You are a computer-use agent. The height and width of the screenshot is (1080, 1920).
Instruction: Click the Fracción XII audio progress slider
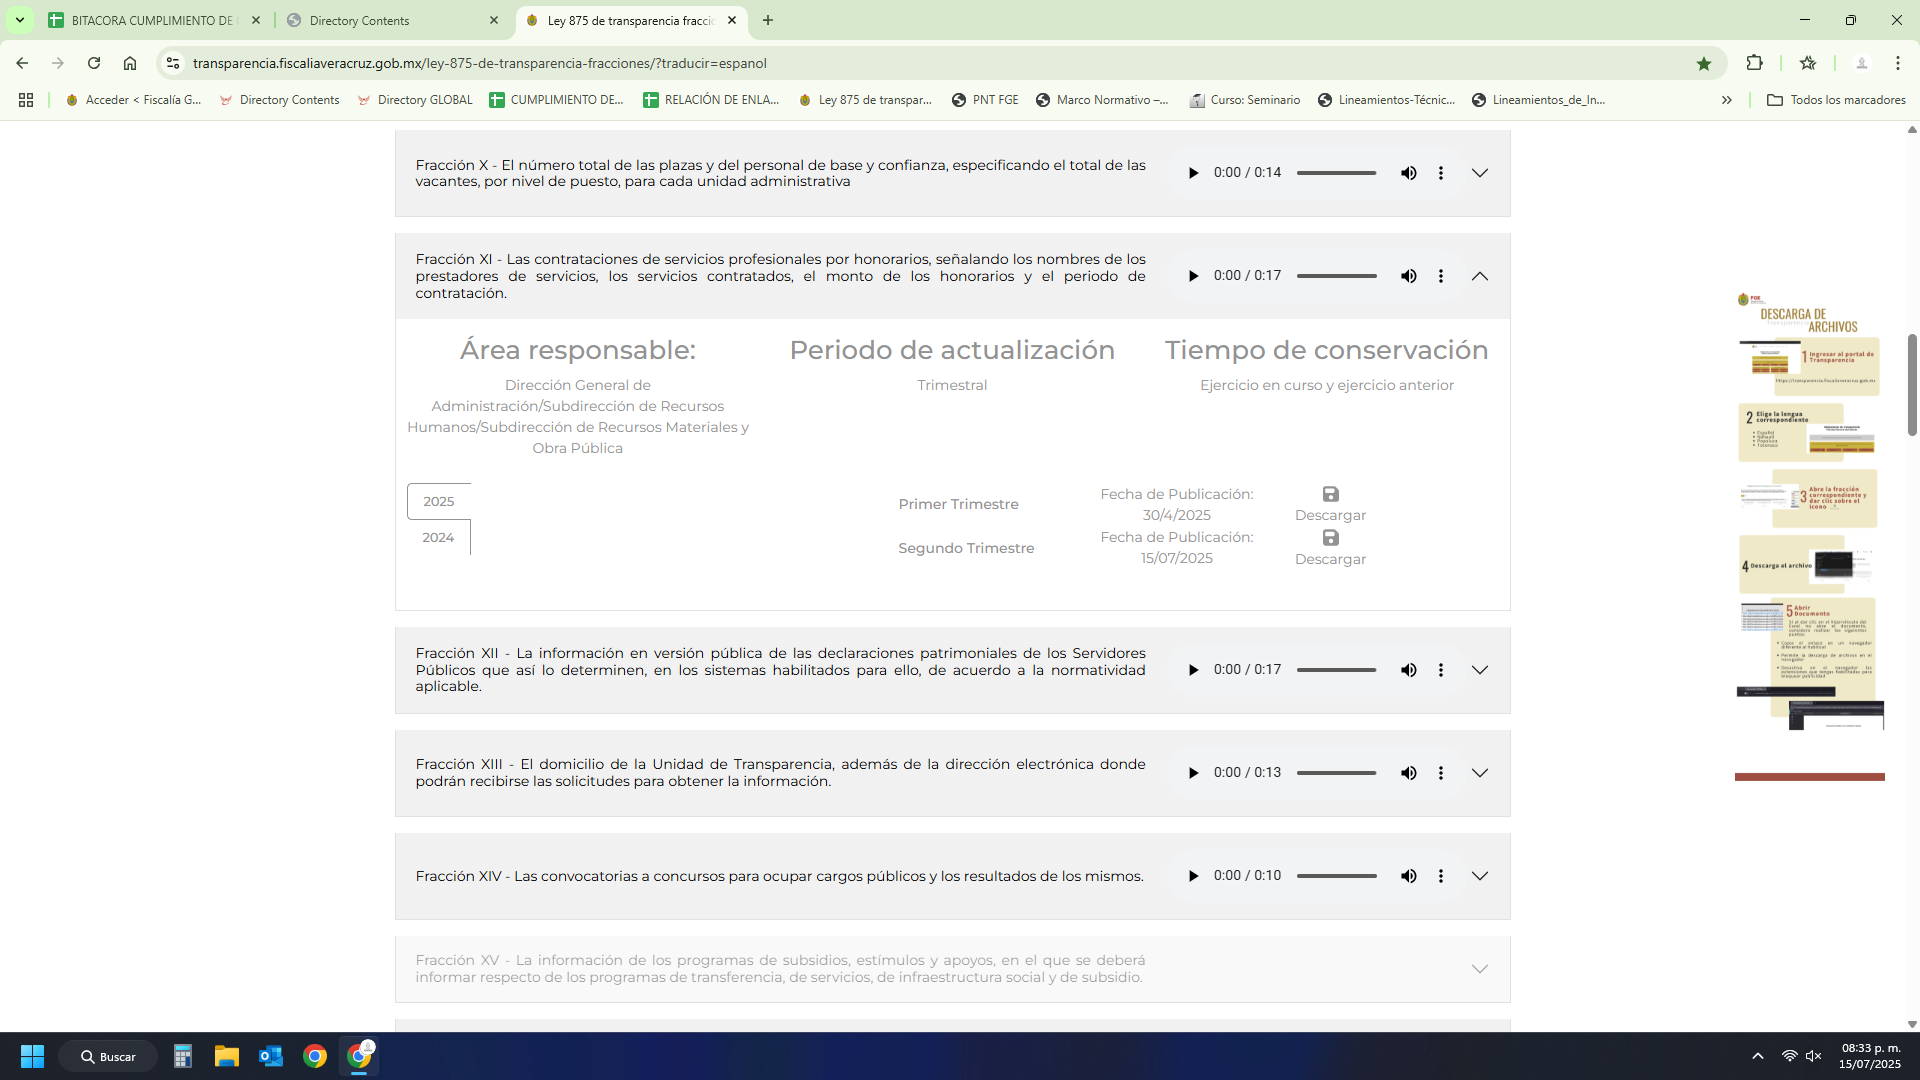[x=1336, y=670]
